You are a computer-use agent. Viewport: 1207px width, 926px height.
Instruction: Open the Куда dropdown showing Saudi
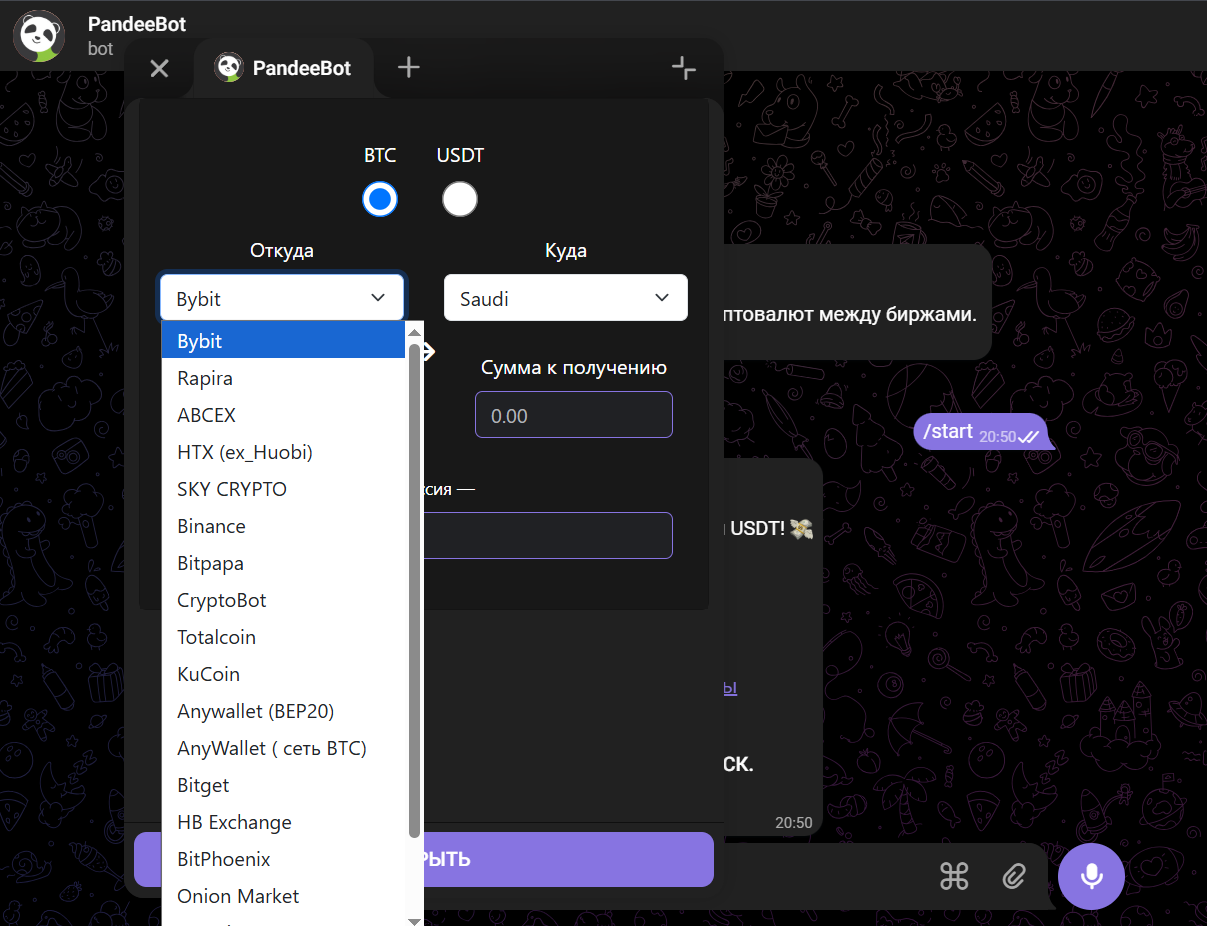pyautogui.click(x=566, y=298)
